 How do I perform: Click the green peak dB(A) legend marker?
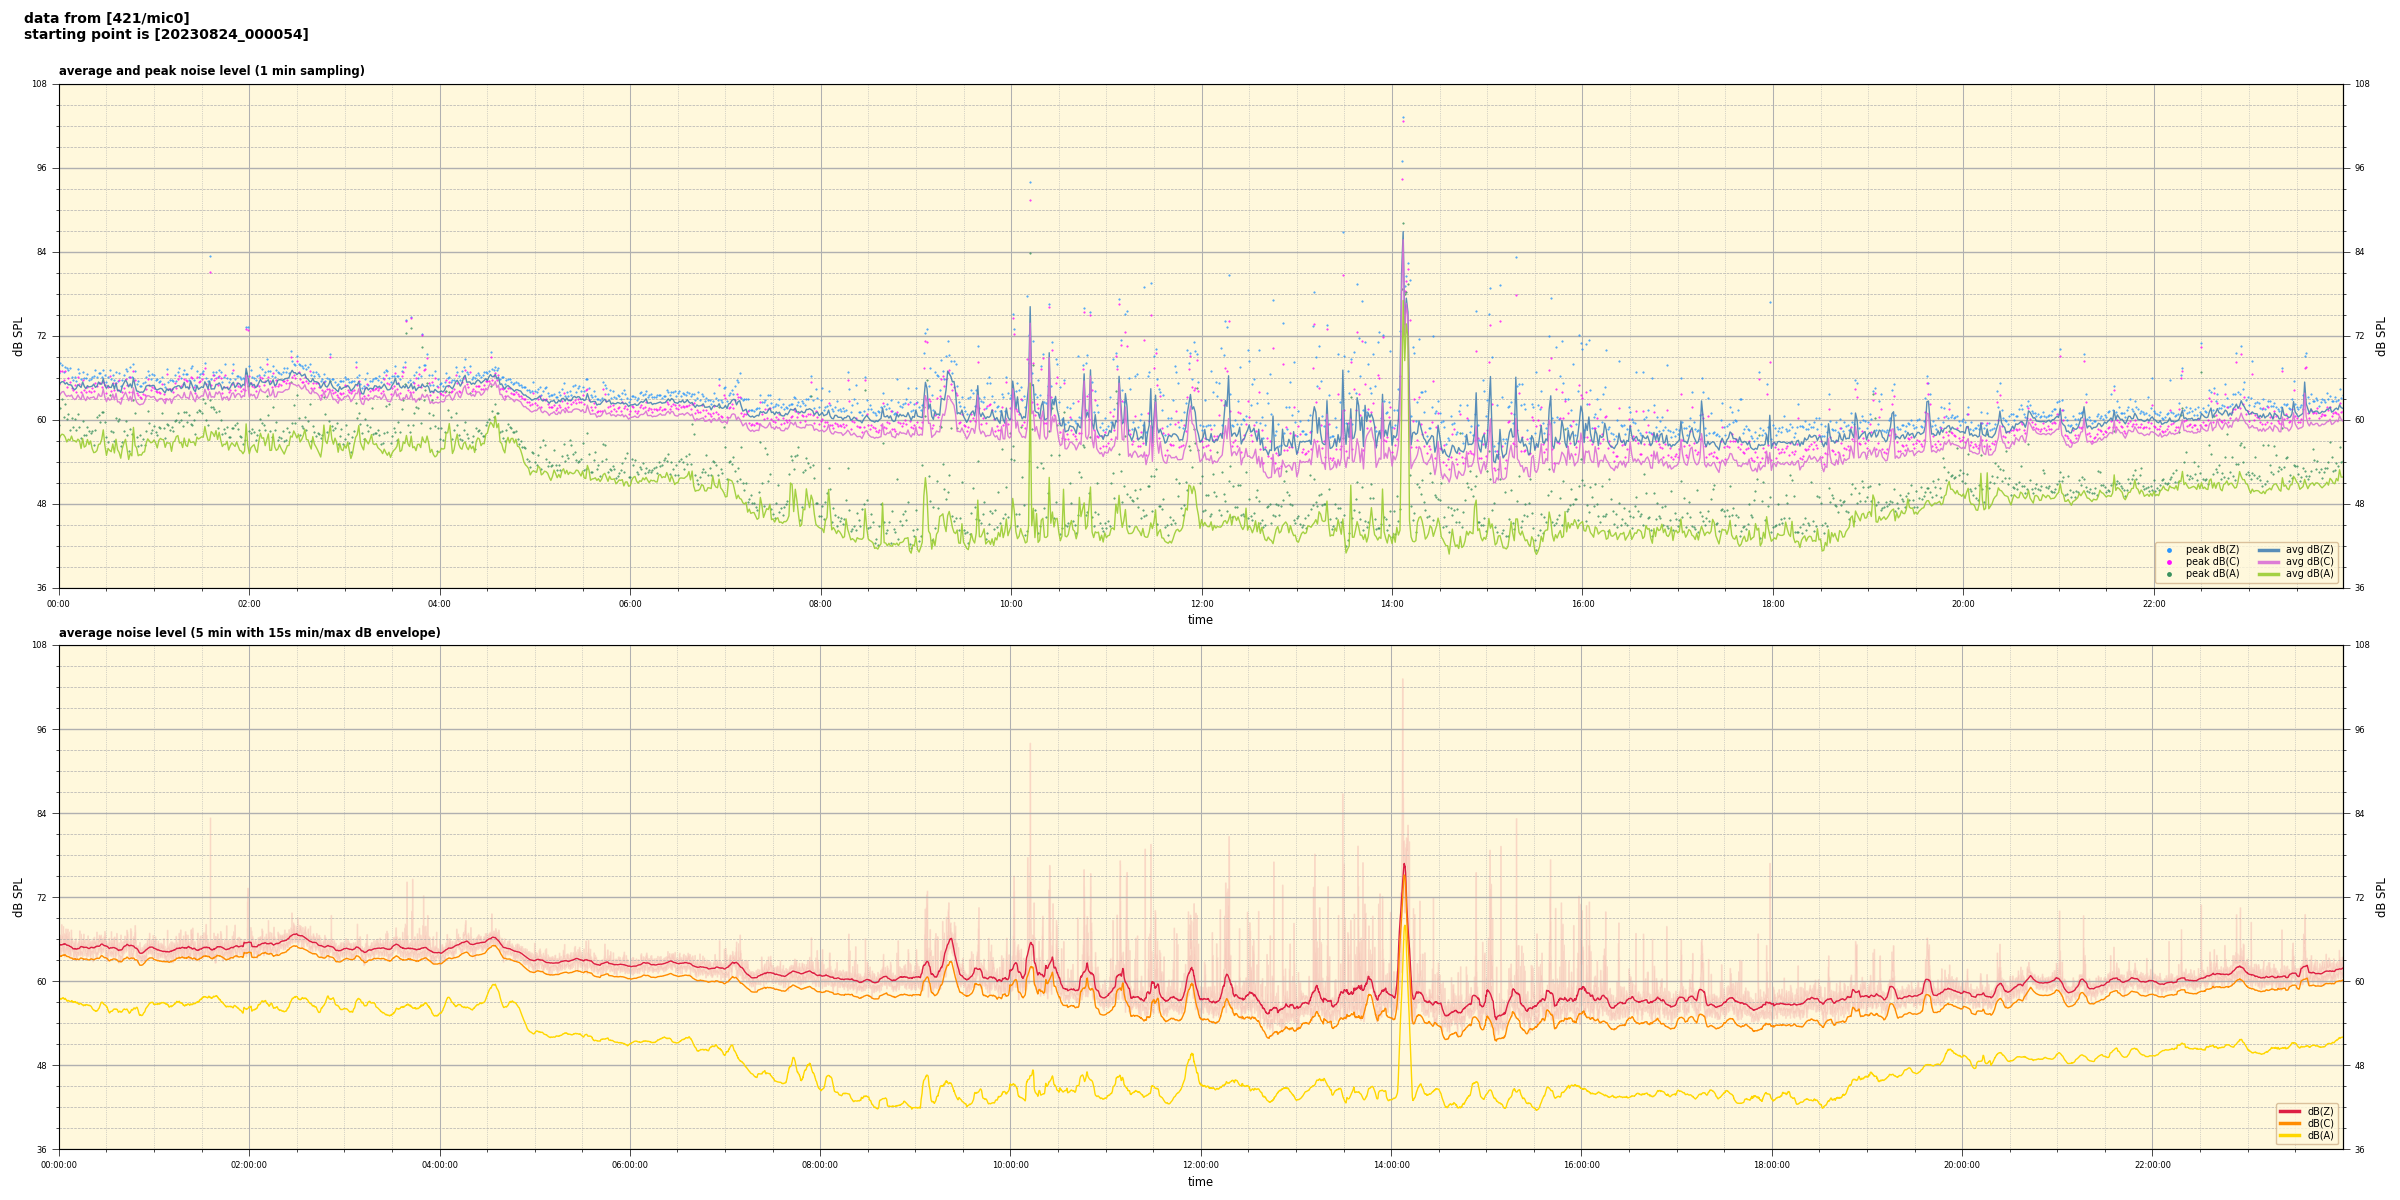(2169, 574)
